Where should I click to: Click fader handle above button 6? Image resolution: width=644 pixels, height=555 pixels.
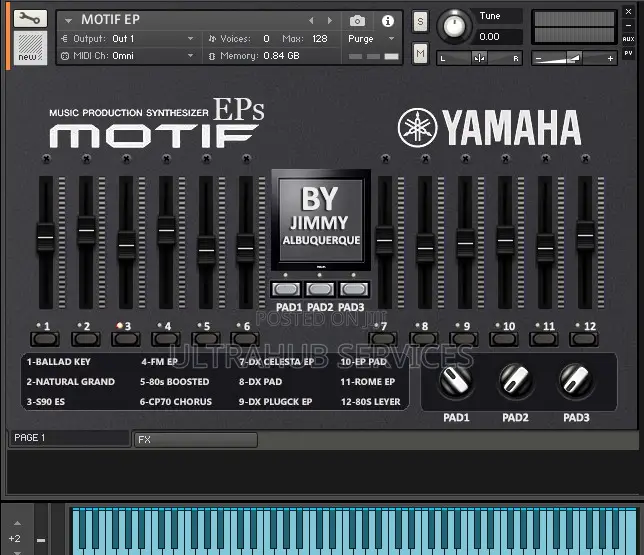pos(246,248)
